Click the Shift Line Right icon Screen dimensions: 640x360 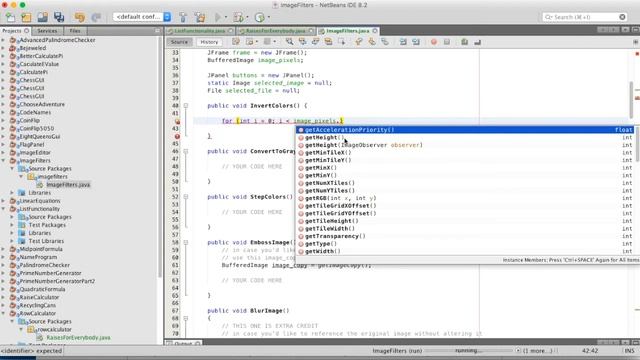click(416, 42)
